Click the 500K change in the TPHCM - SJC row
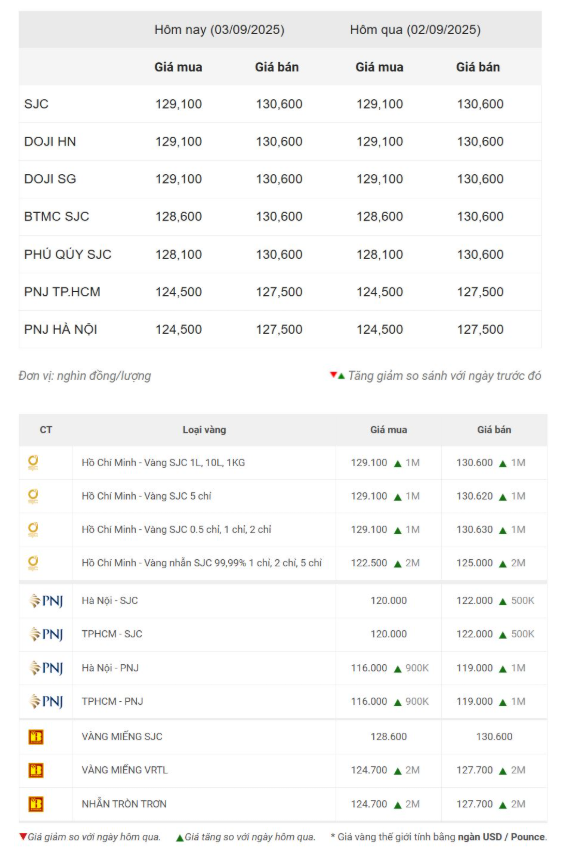This screenshot has width=568, height=858. pos(523,634)
